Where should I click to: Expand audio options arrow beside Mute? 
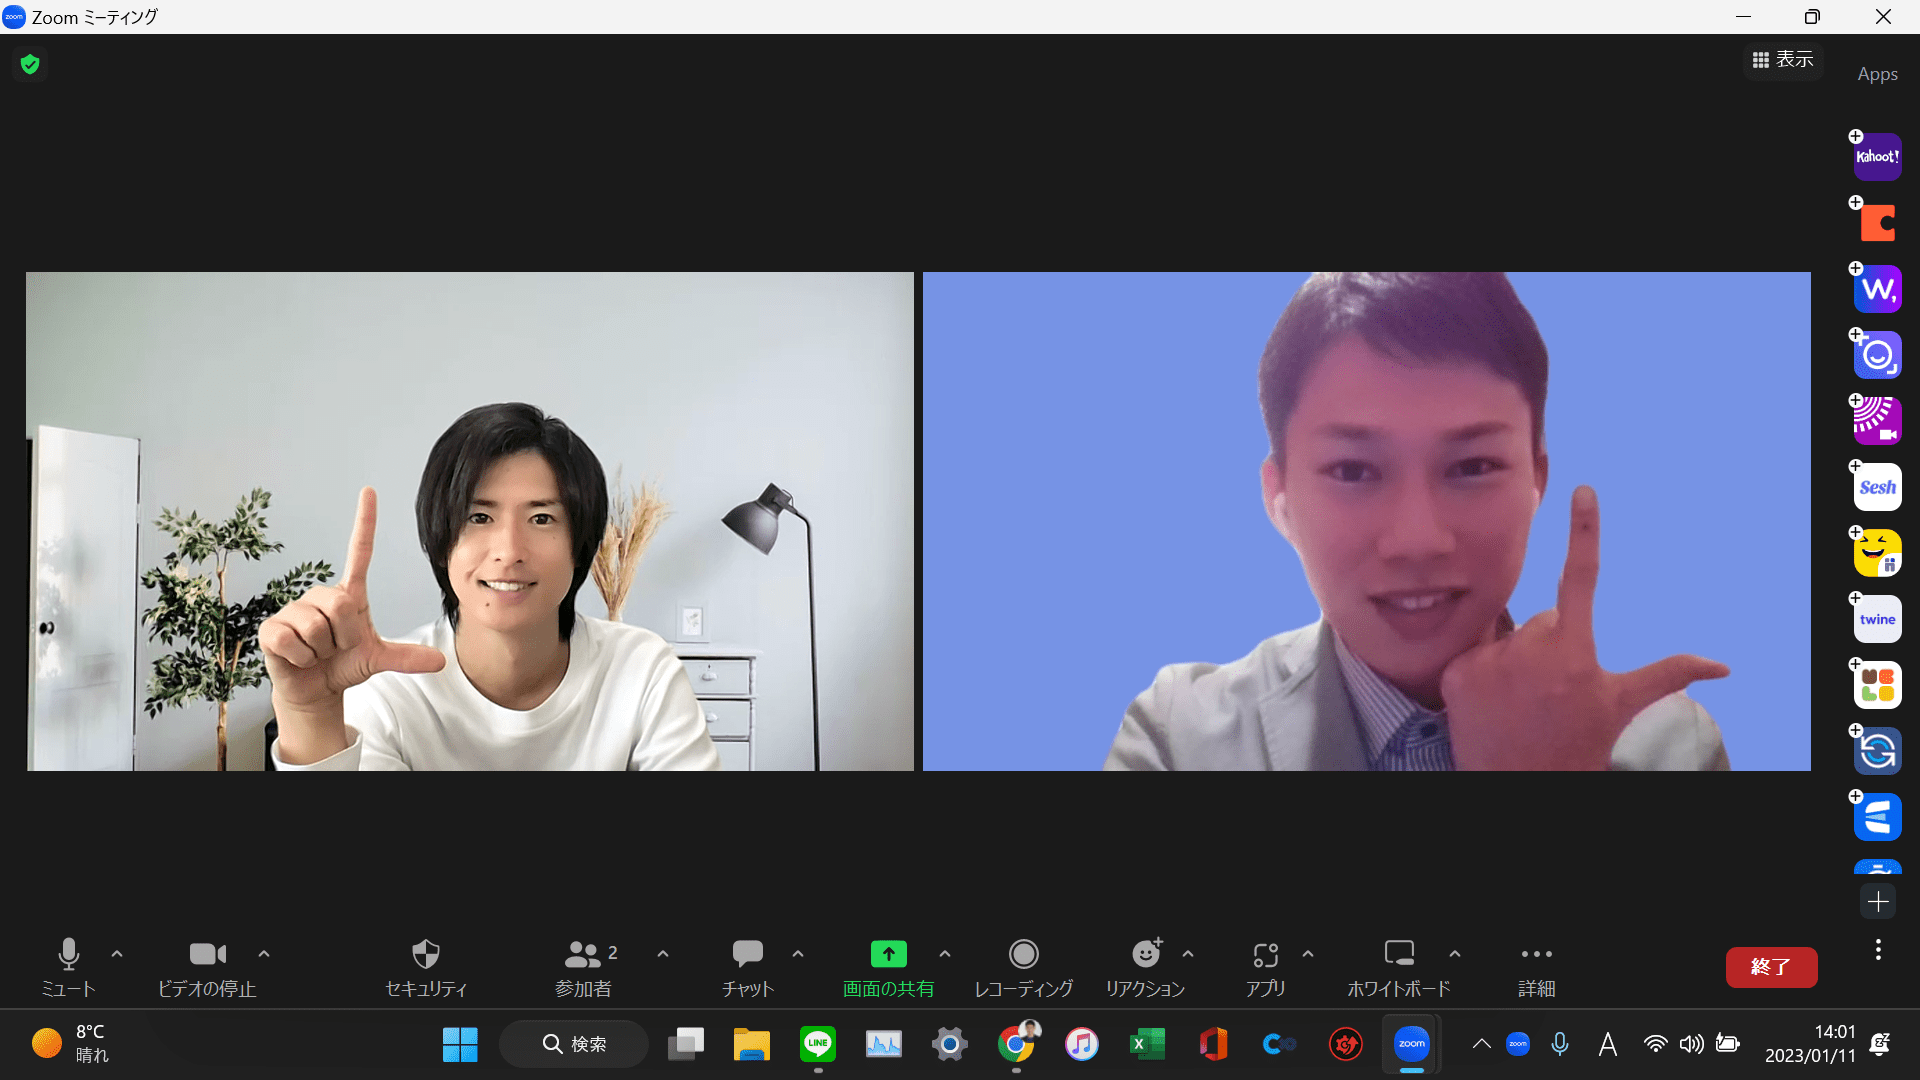click(117, 954)
